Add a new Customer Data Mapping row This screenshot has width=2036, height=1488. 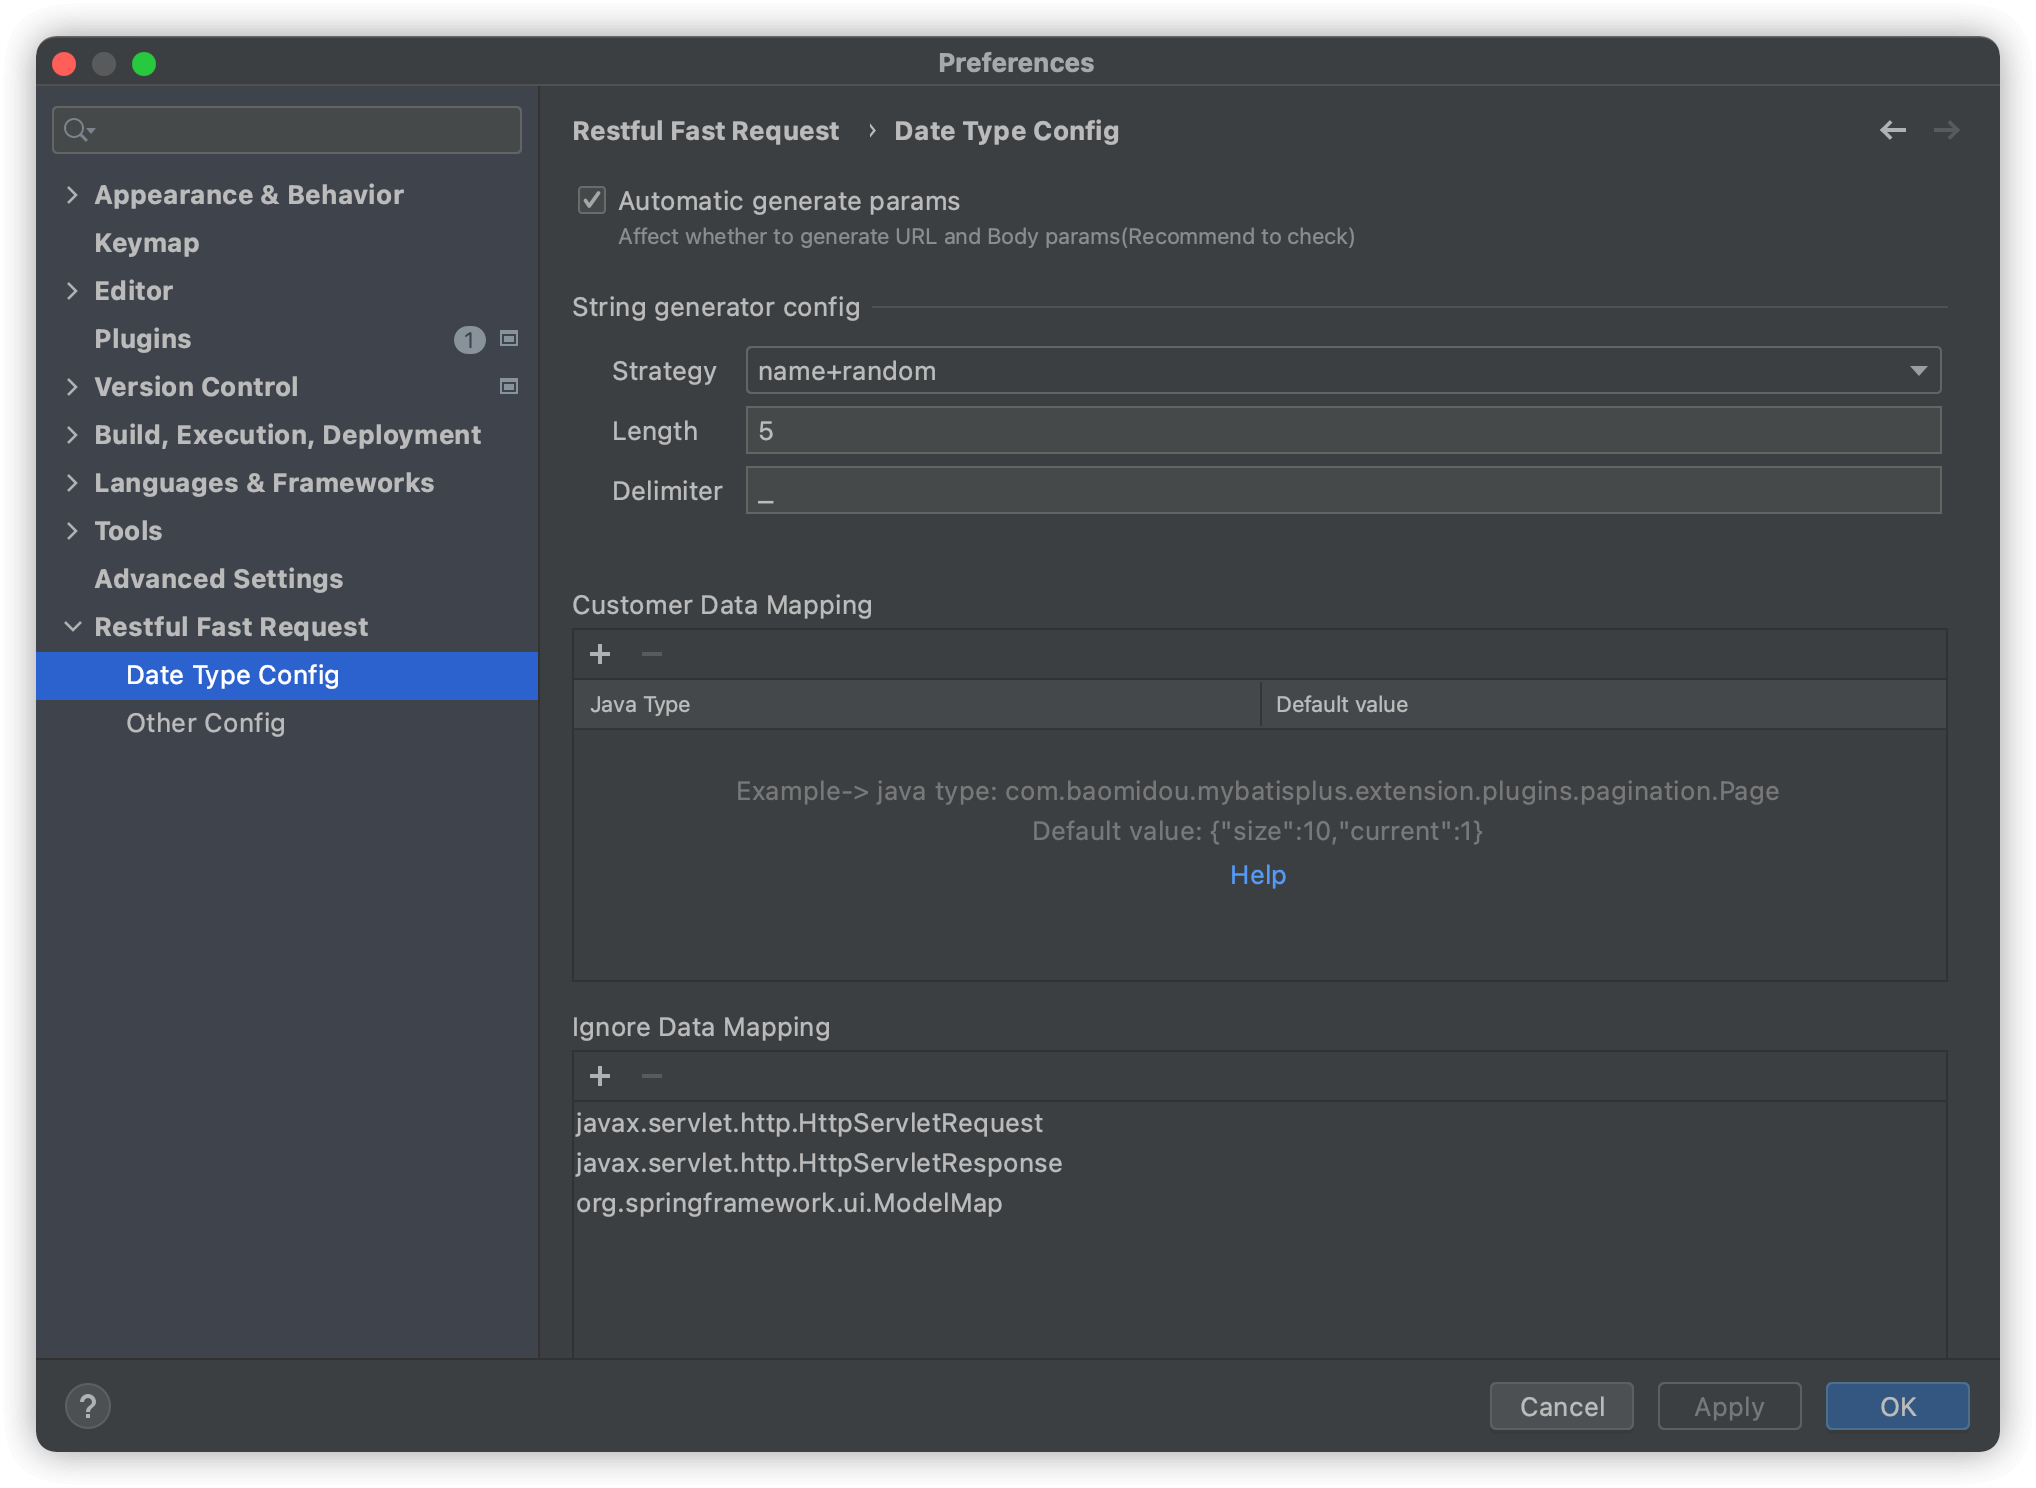click(600, 654)
